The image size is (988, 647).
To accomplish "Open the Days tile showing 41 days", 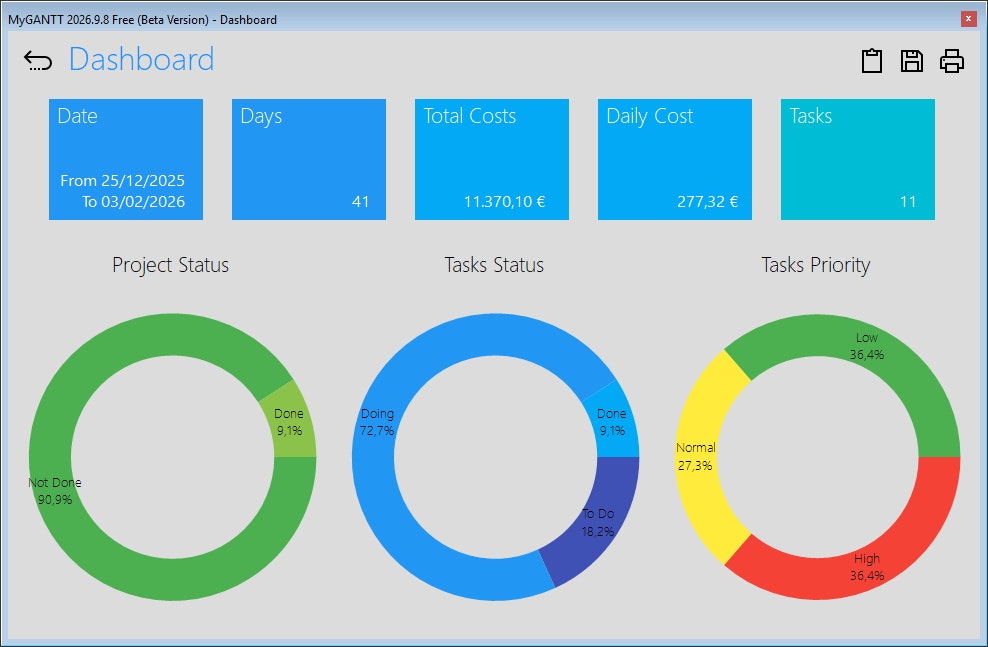I will 308,159.
